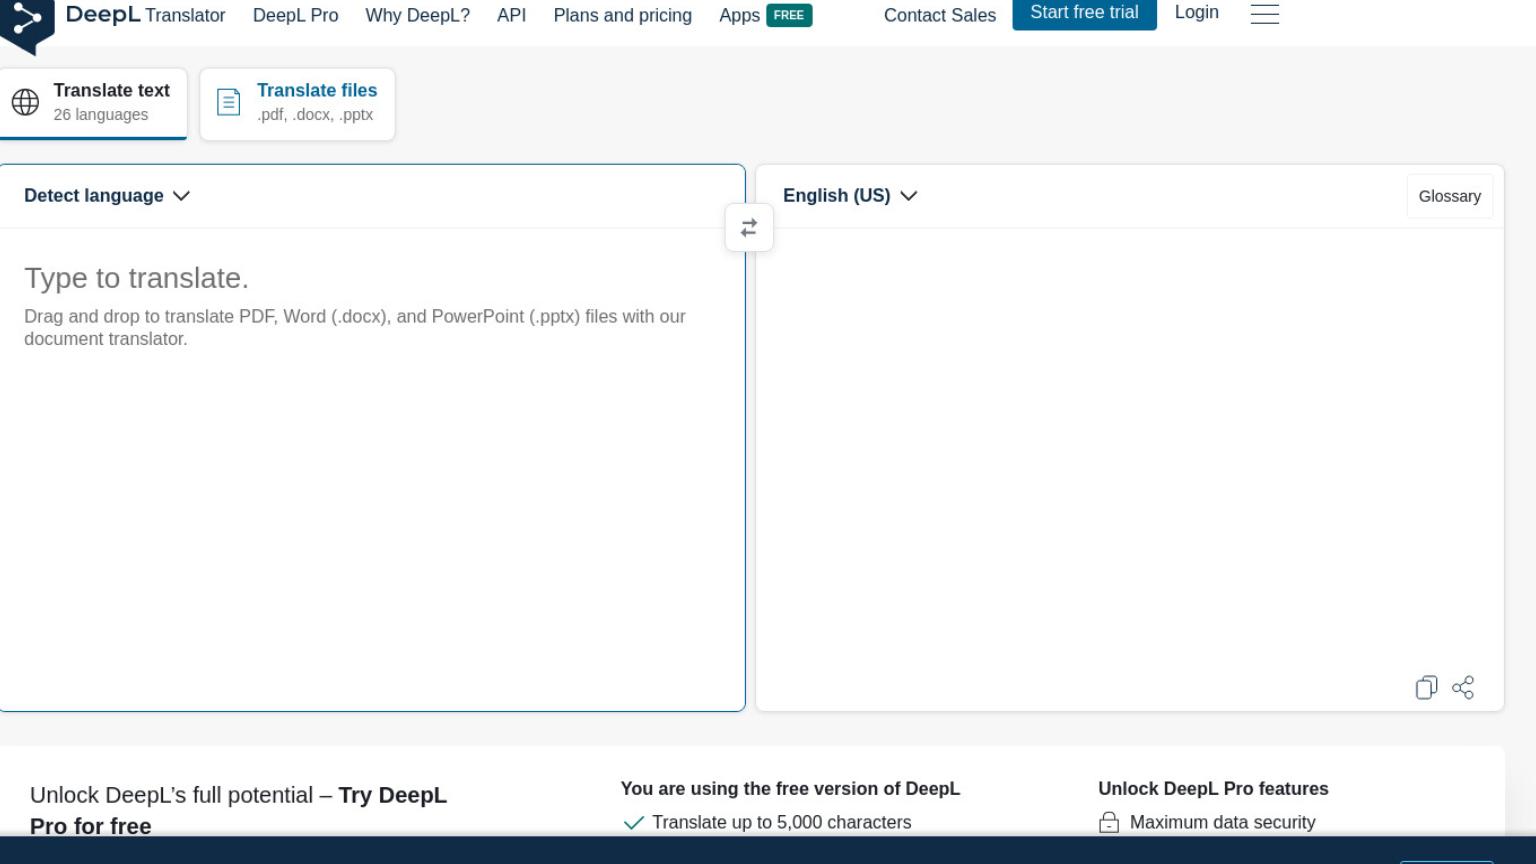1536x864 pixels.
Task: Click the lock icon beside Maximum data security
Action: 1109,822
